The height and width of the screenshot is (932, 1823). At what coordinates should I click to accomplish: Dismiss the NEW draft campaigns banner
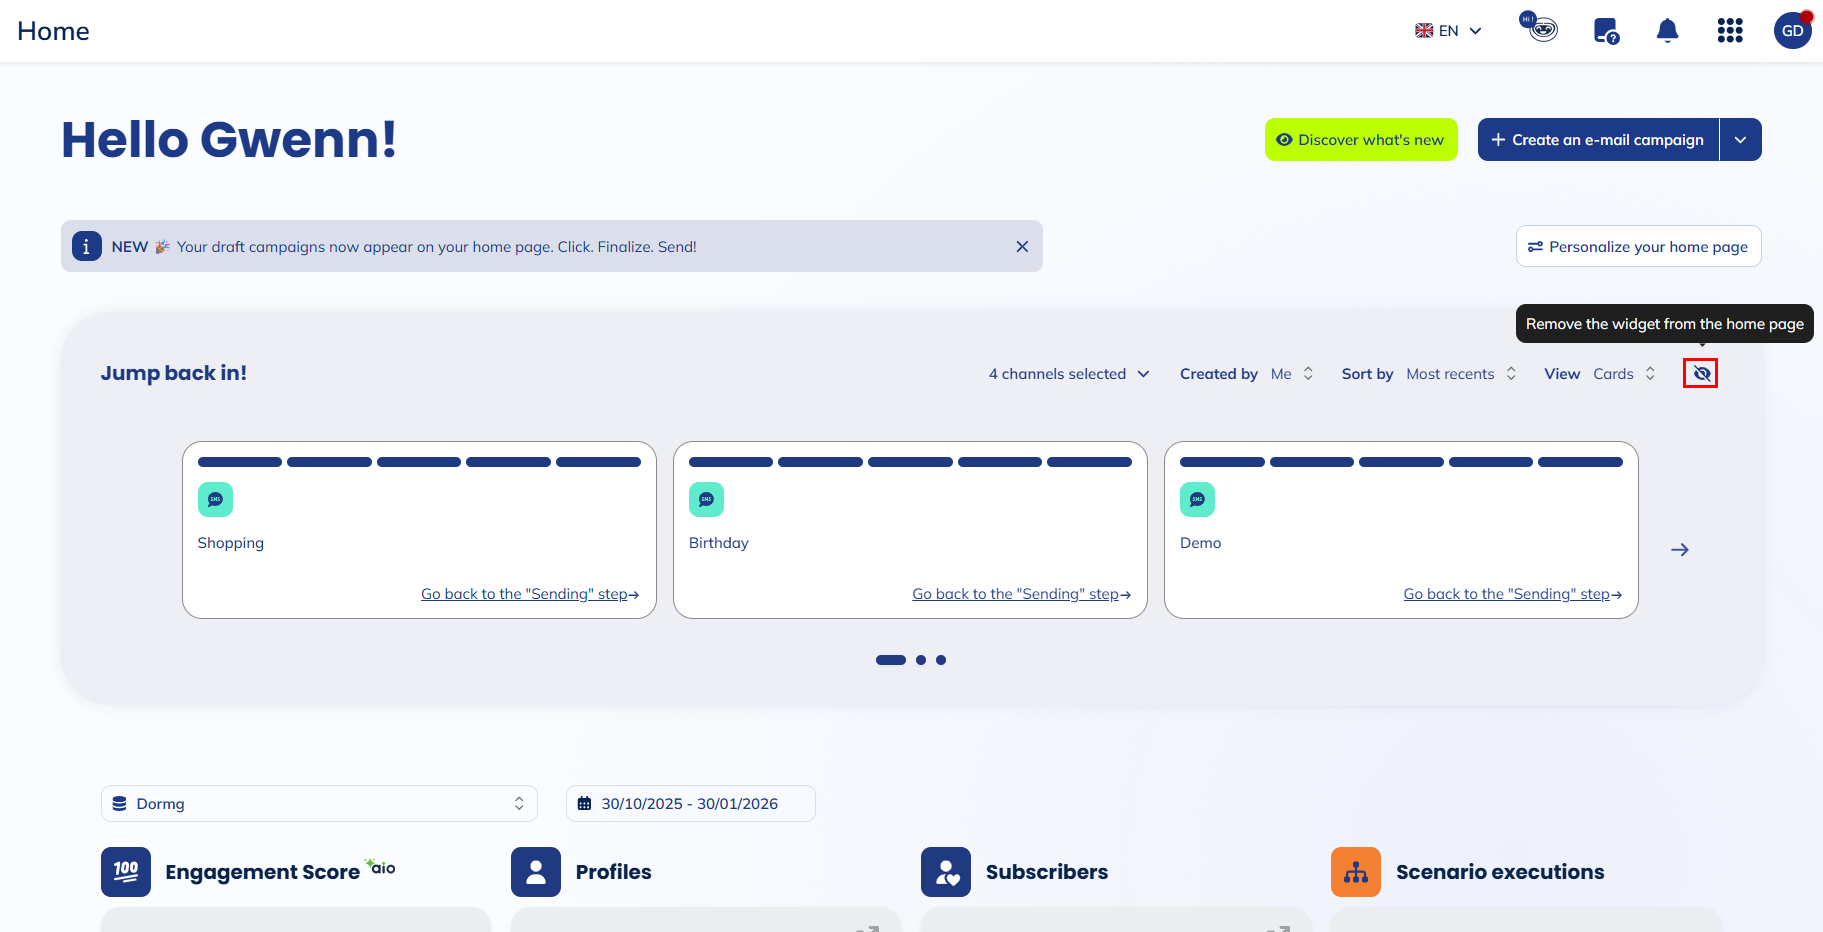pos(1022,247)
